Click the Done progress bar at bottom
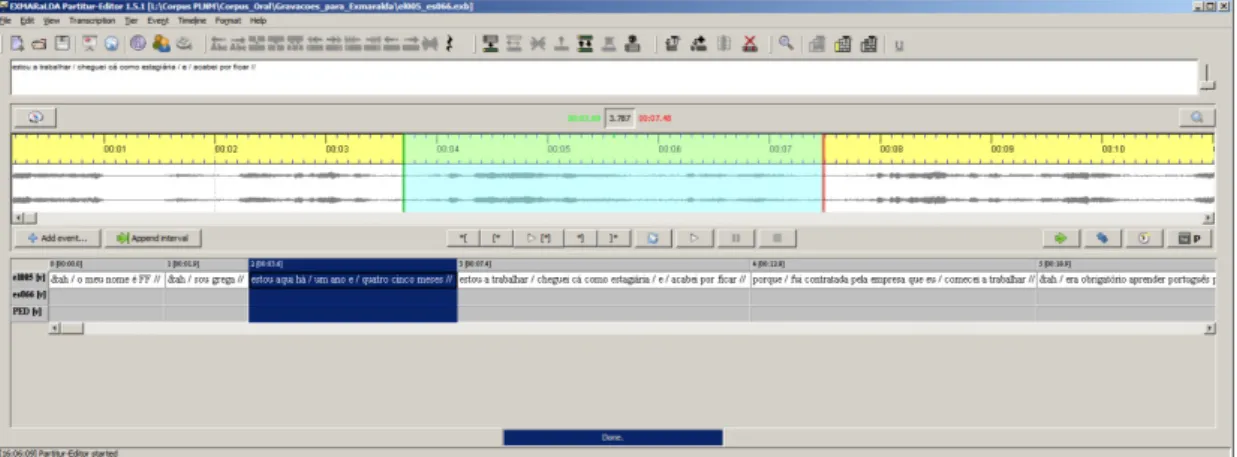The width and height of the screenshot is (1237, 457). 612,437
